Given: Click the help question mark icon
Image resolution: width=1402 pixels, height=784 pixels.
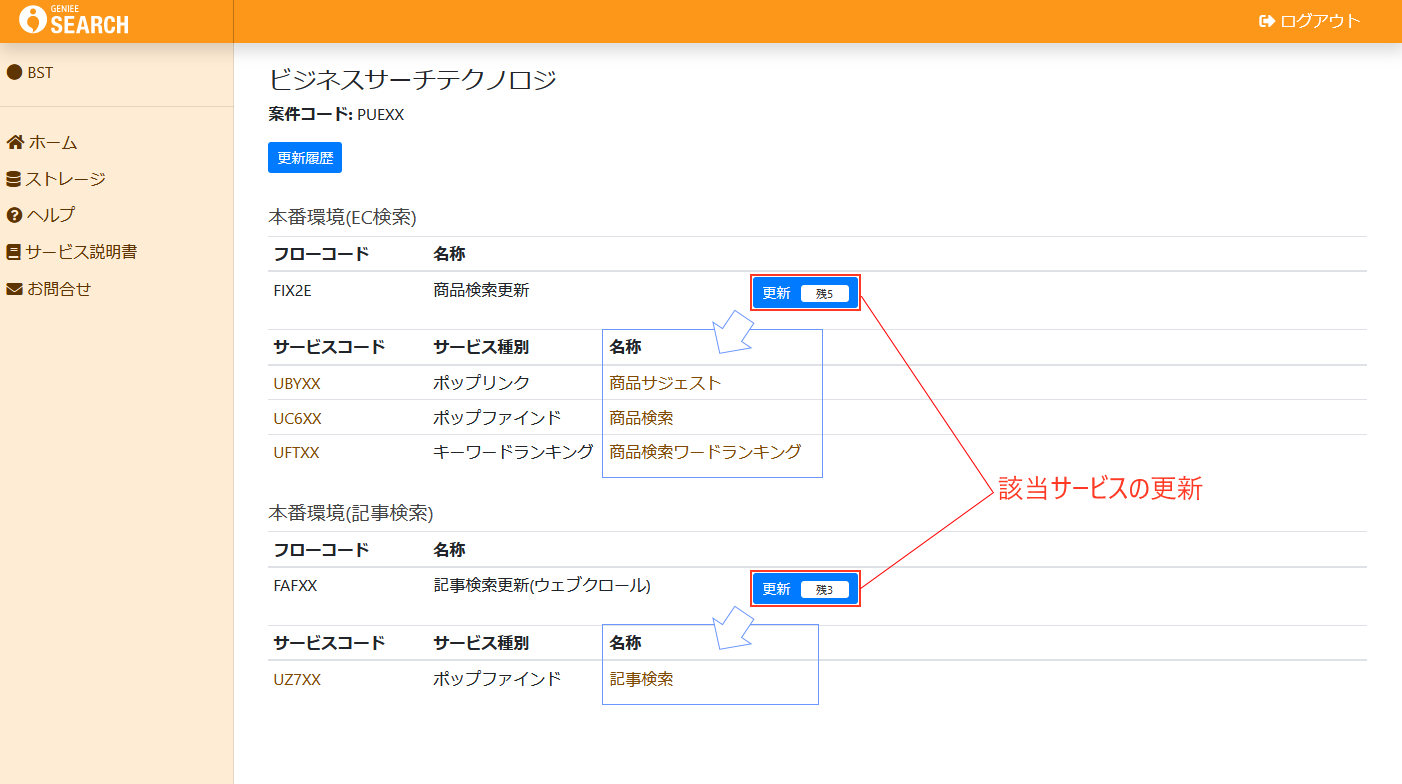Looking at the screenshot, I should pyautogui.click(x=14, y=215).
